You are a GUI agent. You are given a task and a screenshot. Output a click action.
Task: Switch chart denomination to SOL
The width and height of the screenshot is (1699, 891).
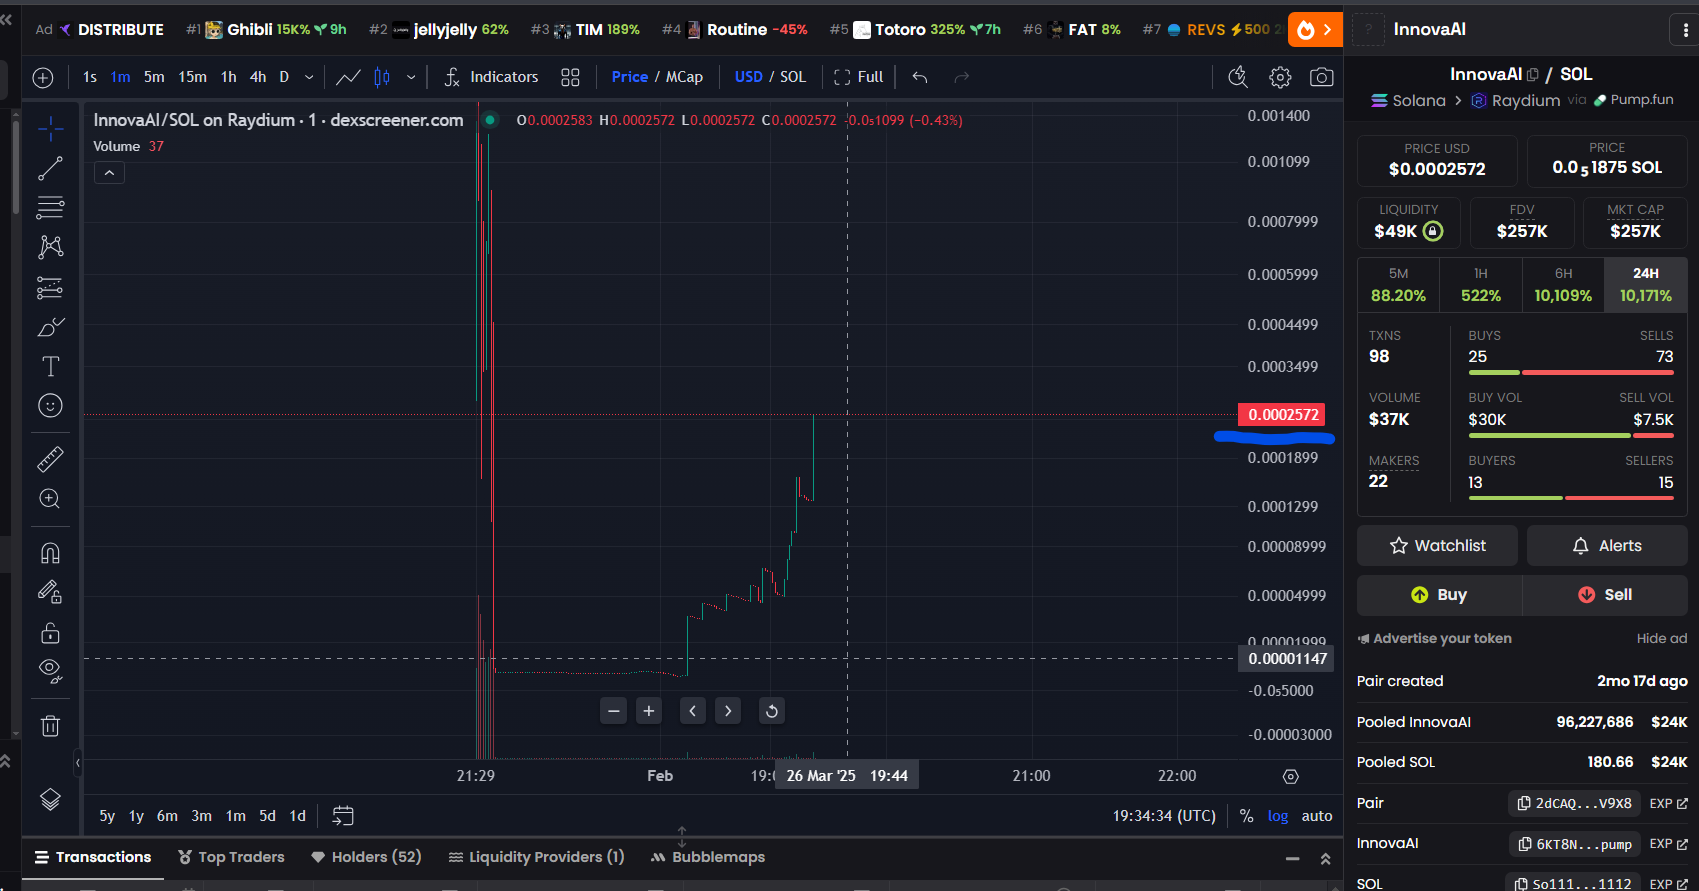point(793,77)
